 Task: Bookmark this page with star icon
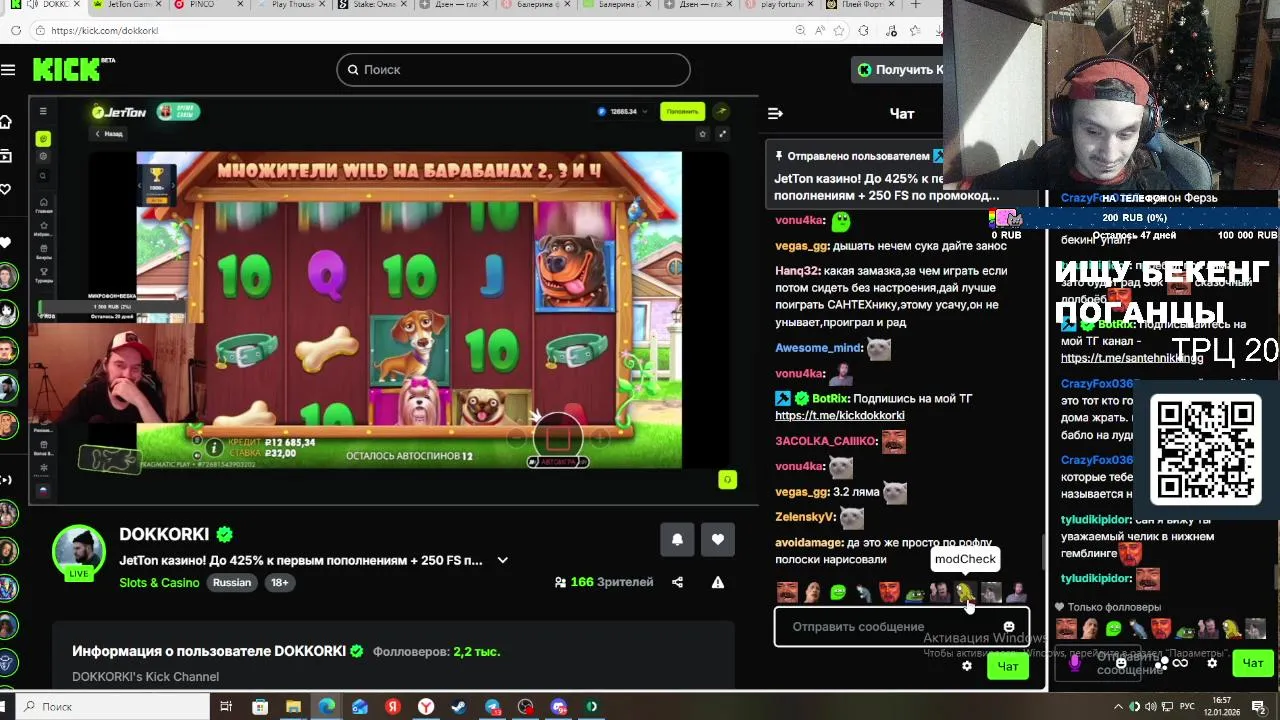(838, 31)
